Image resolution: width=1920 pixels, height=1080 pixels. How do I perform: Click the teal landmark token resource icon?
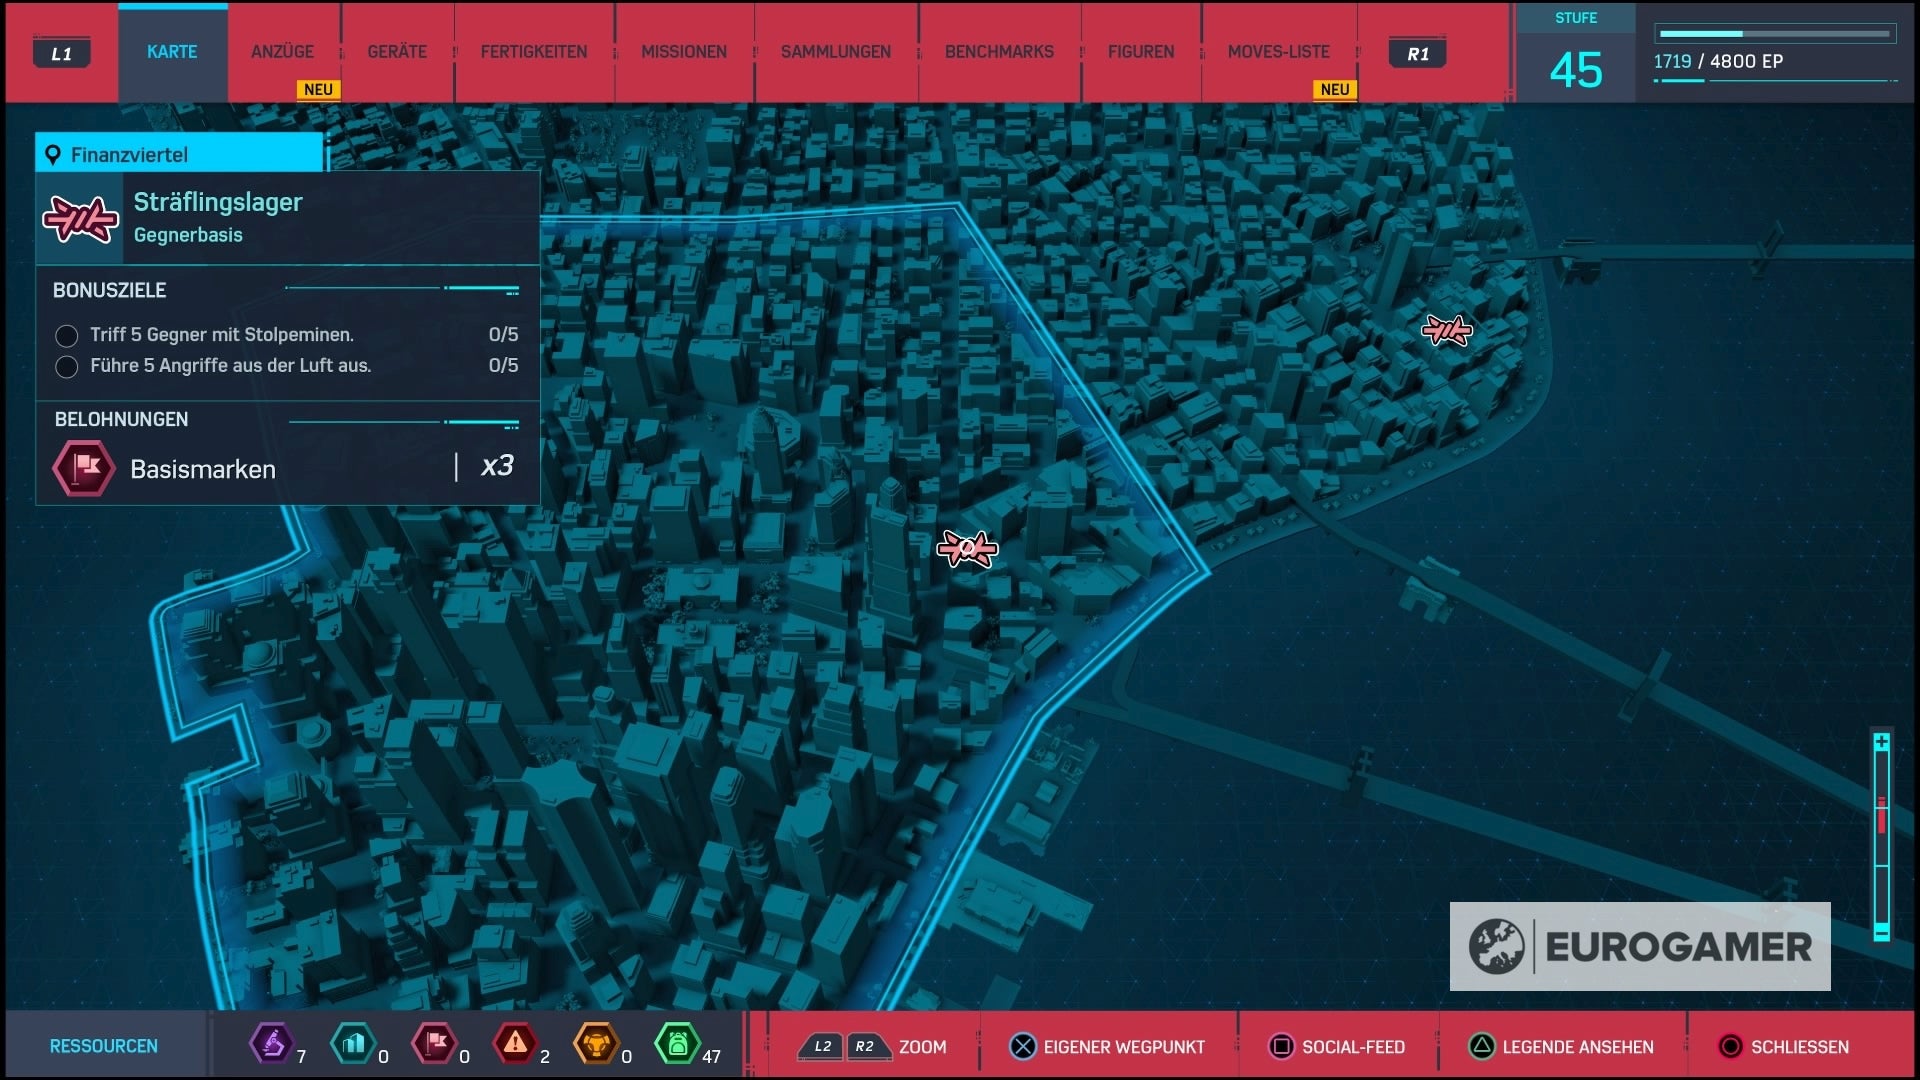tap(353, 1043)
